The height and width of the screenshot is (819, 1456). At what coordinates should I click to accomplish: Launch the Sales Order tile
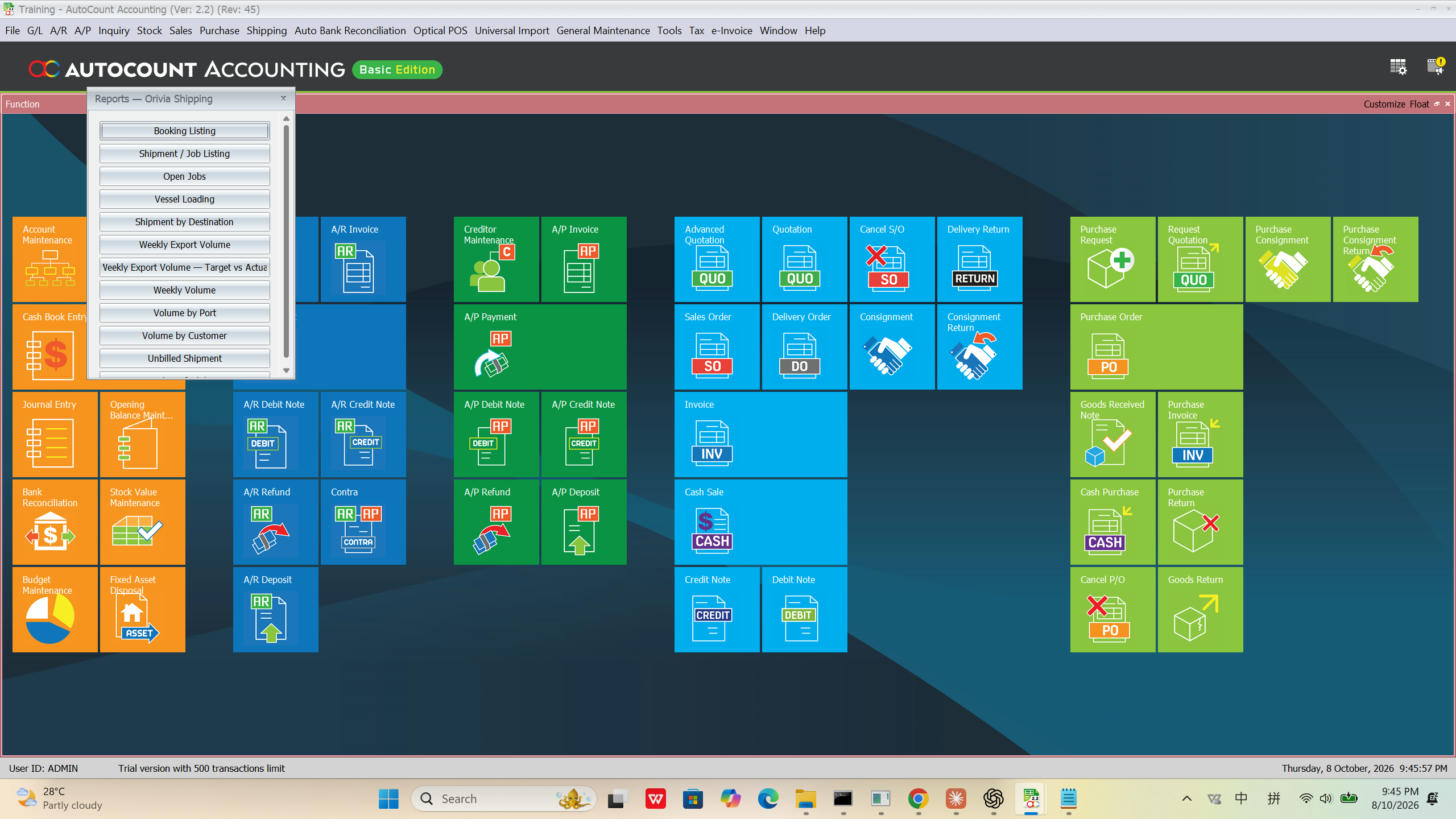tap(716, 346)
